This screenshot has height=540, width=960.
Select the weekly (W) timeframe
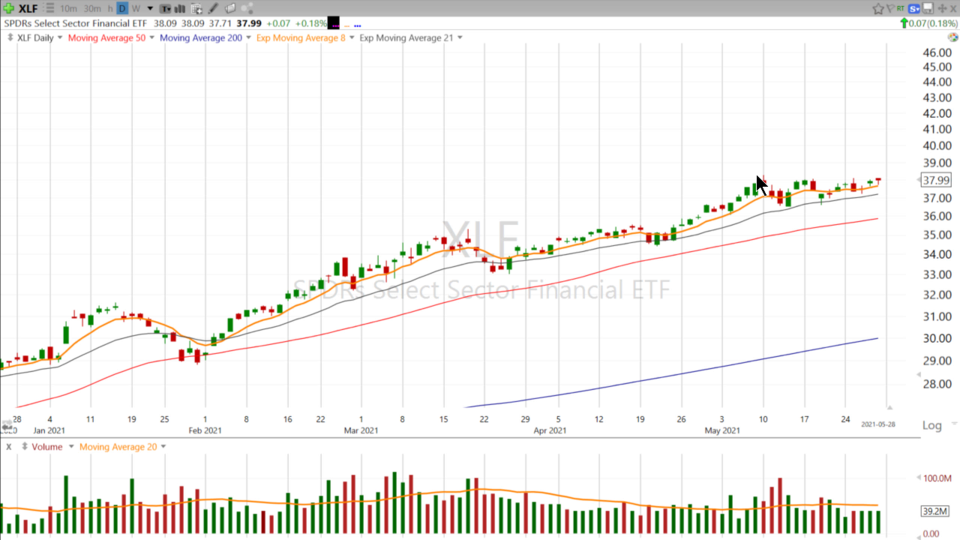point(136,9)
